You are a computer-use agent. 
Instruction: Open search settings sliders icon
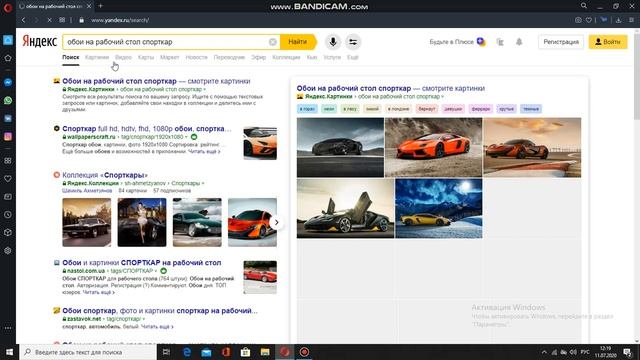(353, 42)
